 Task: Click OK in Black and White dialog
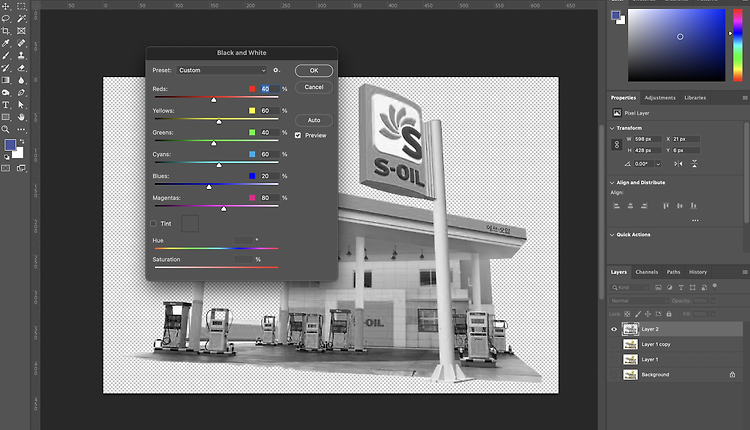(x=314, y=70)
